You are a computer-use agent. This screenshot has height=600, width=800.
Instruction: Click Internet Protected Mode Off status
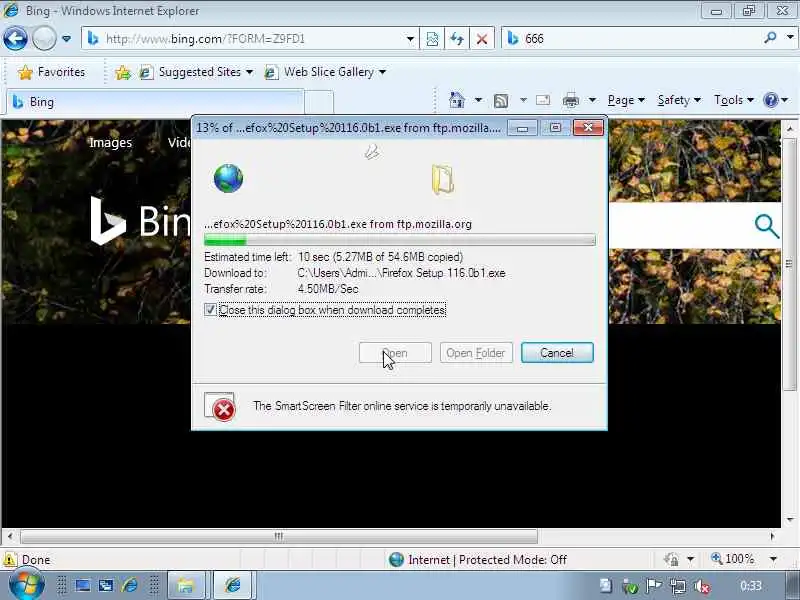[x=478, y=560]
